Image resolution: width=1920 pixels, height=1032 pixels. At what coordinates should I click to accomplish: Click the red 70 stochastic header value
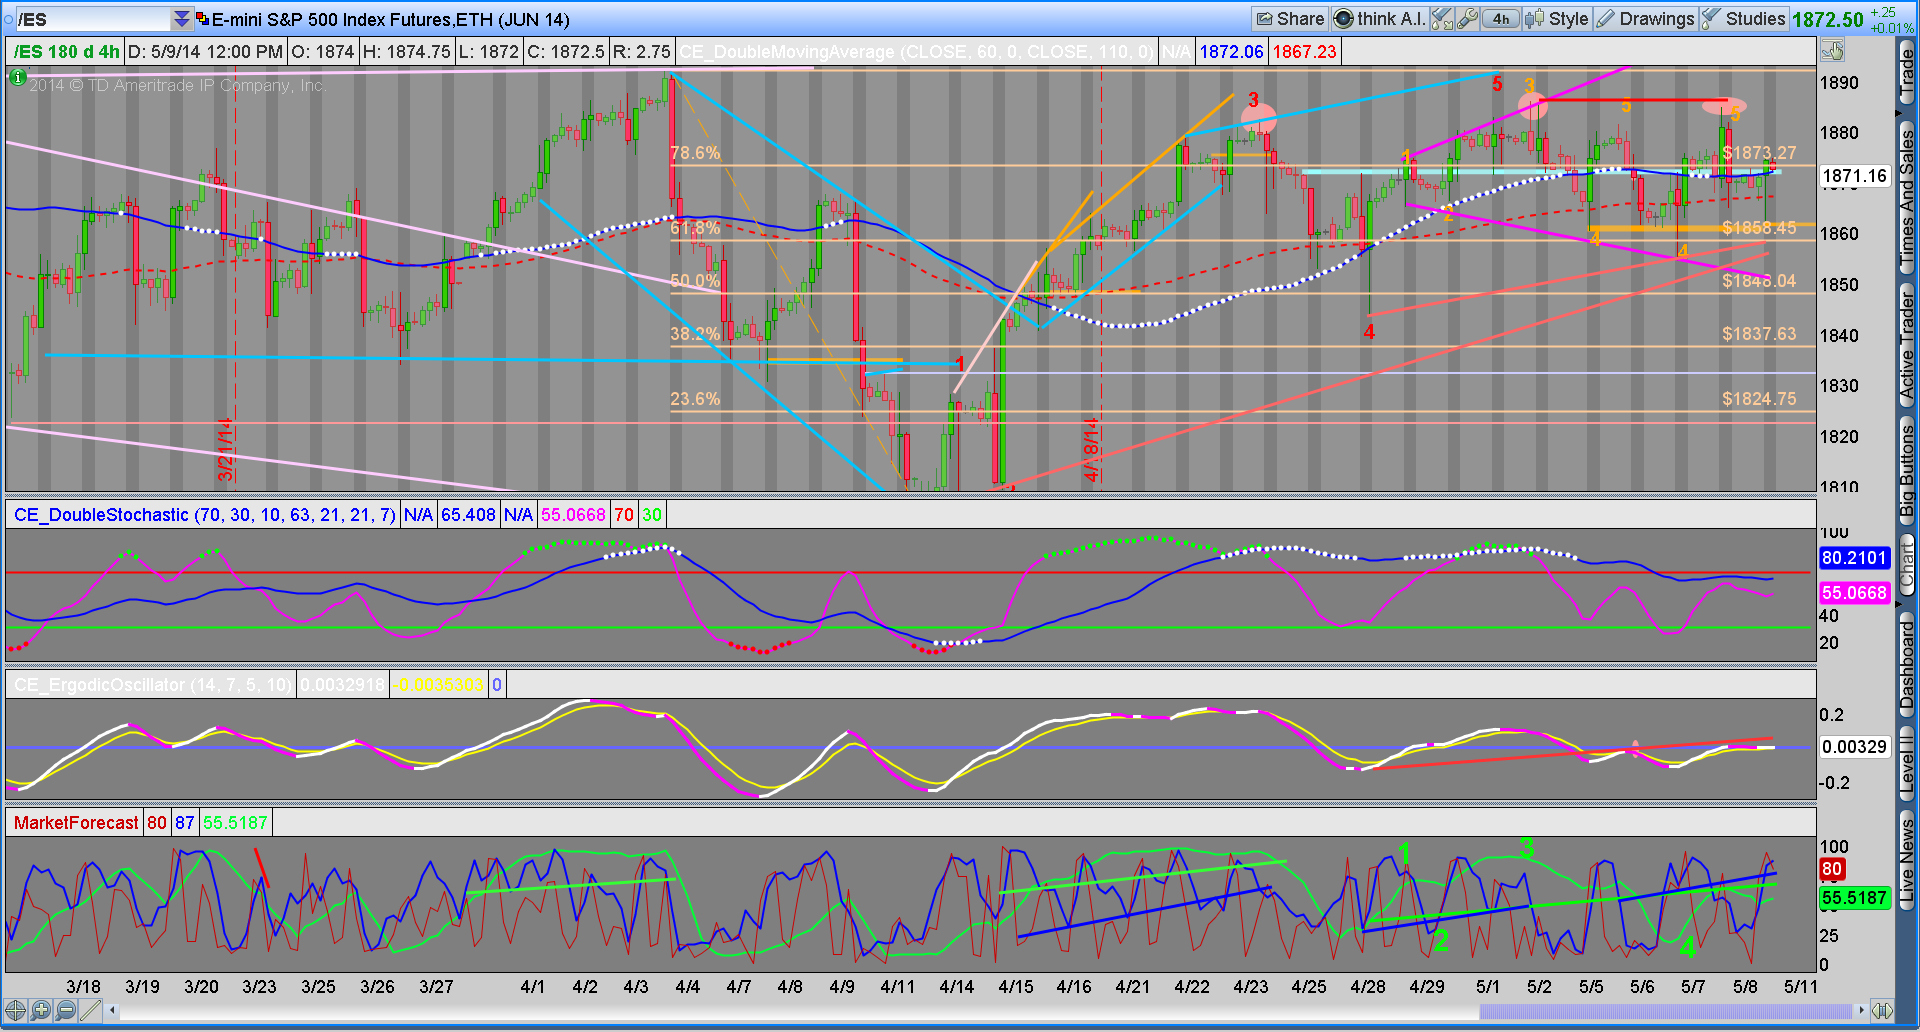624,515
